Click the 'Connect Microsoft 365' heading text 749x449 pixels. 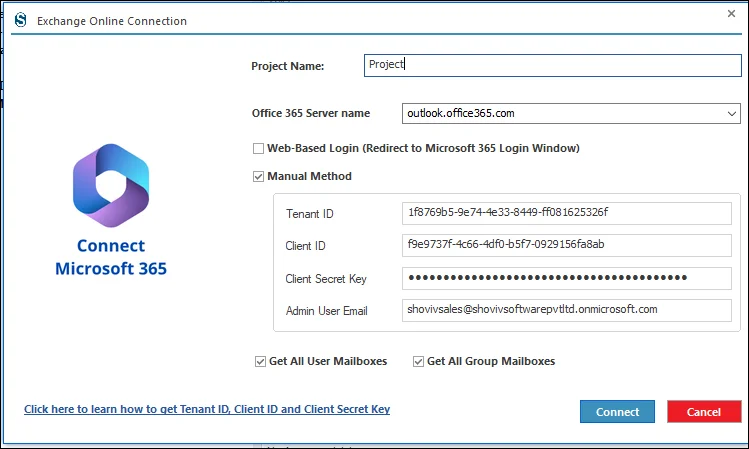[x=111, y=257]
